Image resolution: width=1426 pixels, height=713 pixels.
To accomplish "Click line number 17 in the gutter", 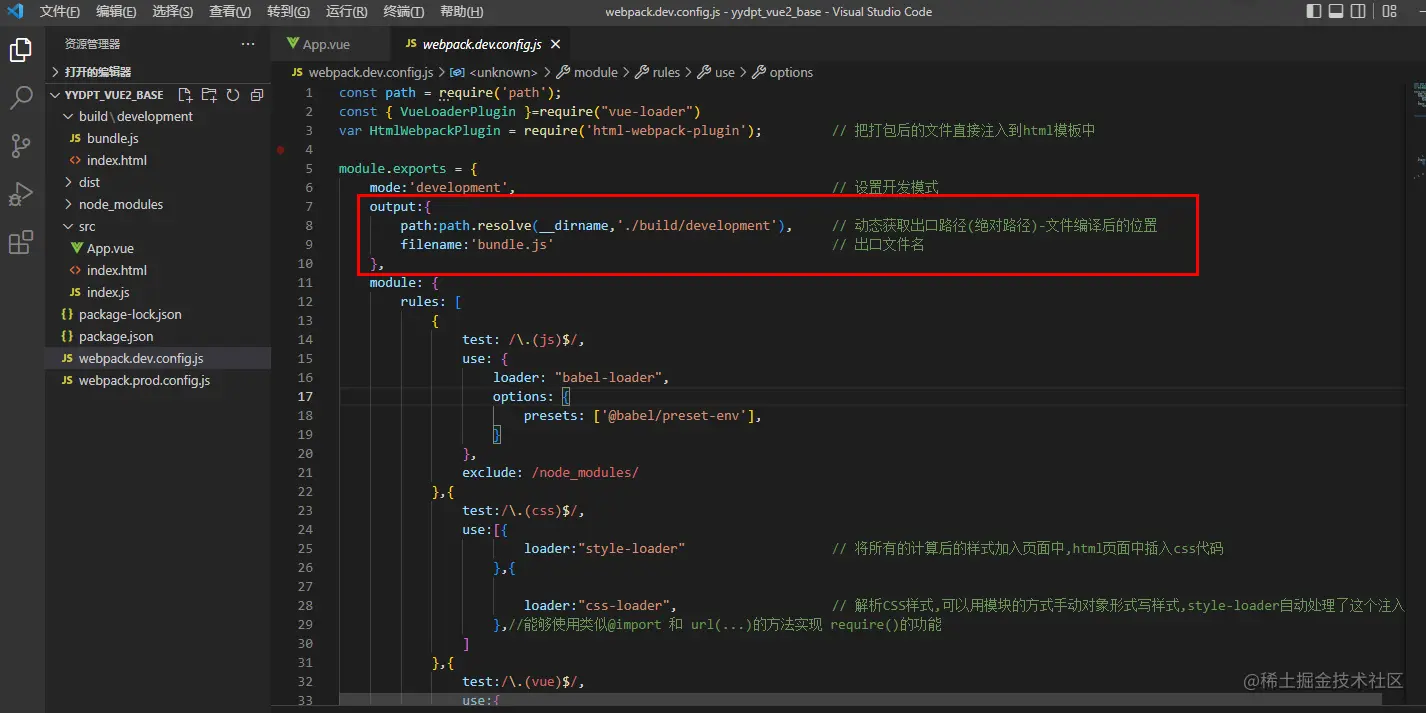I will pyautogui.click(x=306, y=396).
